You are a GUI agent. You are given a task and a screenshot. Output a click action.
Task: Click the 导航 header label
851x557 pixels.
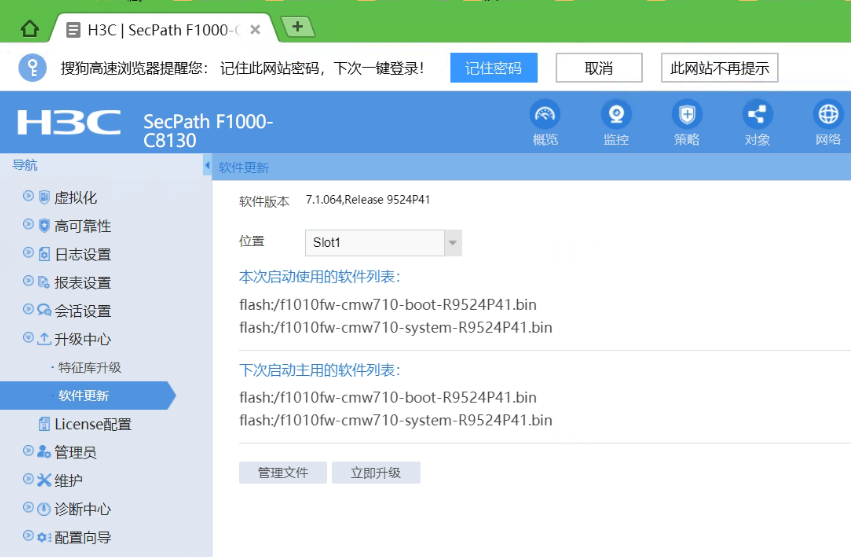click(25, 165)
